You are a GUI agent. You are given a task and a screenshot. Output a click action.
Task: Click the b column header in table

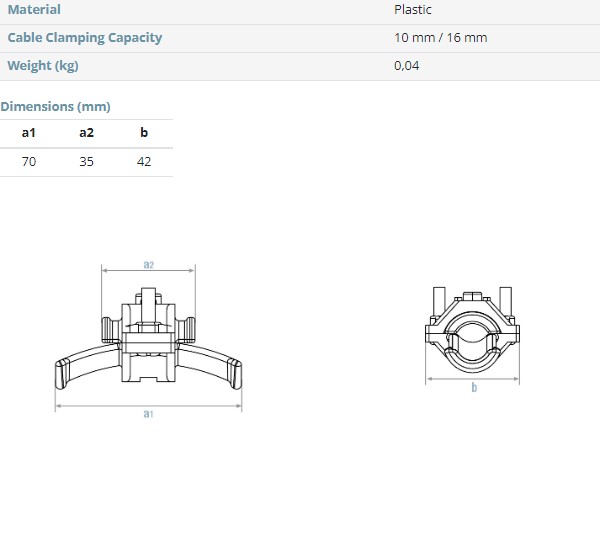pos(144,133)
